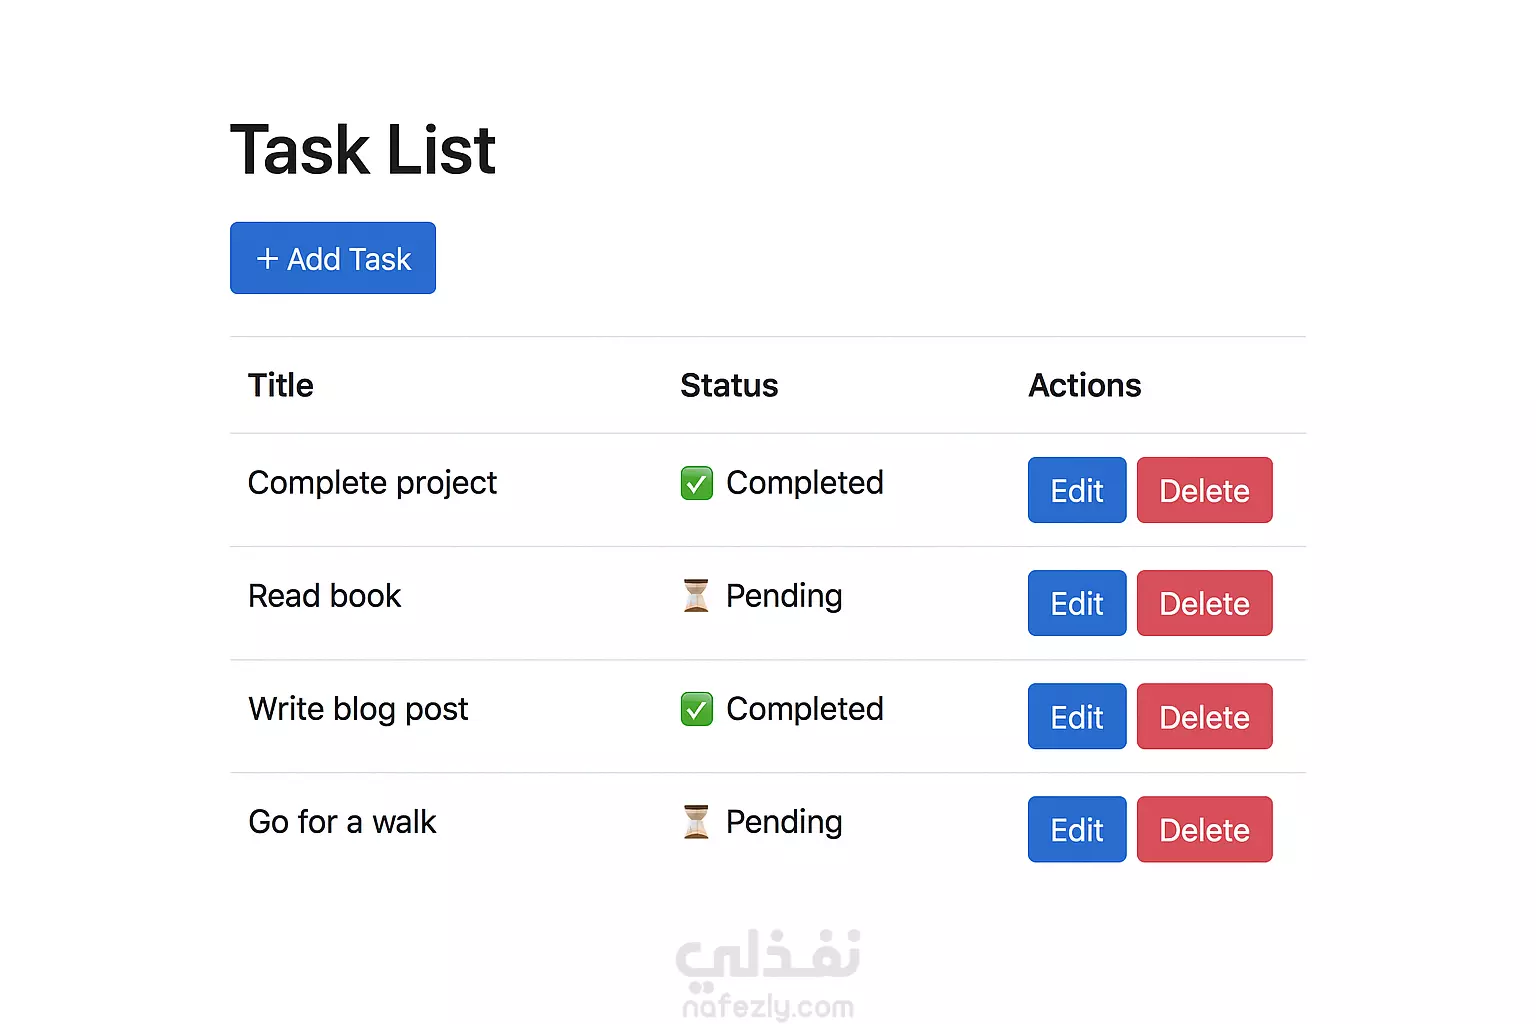This screenshot has width=1536, height=1024.
Task: Click the Status column header
Action: click(x=729, y=385)
